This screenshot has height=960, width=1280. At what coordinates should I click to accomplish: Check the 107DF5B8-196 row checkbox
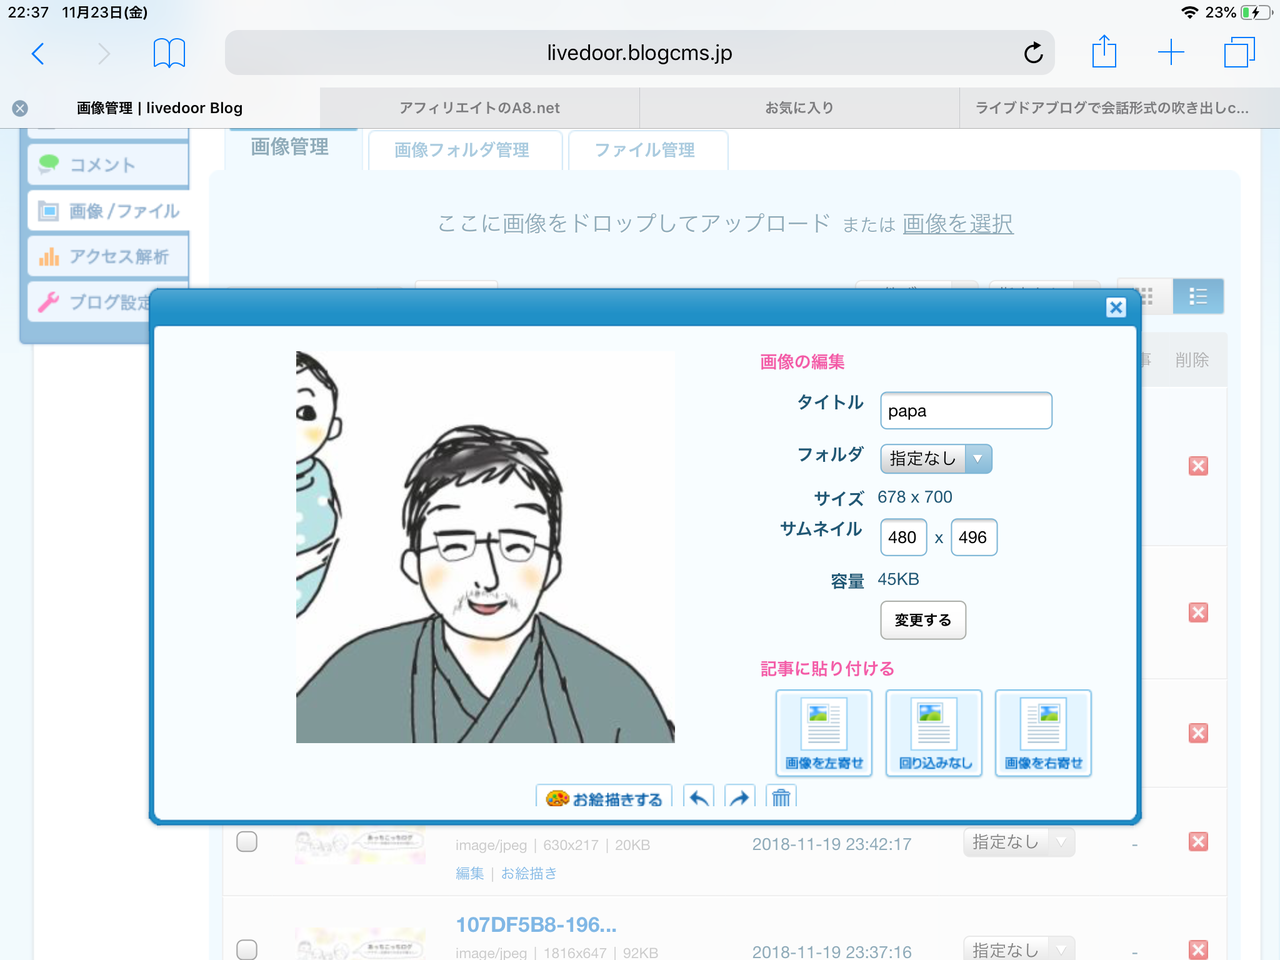click(247, 949)
